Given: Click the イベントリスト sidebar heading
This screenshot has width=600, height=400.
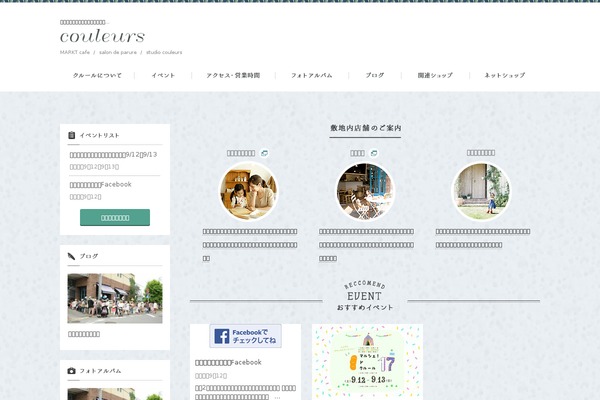Looking at the screenshot, I should (x=99, y=136).
